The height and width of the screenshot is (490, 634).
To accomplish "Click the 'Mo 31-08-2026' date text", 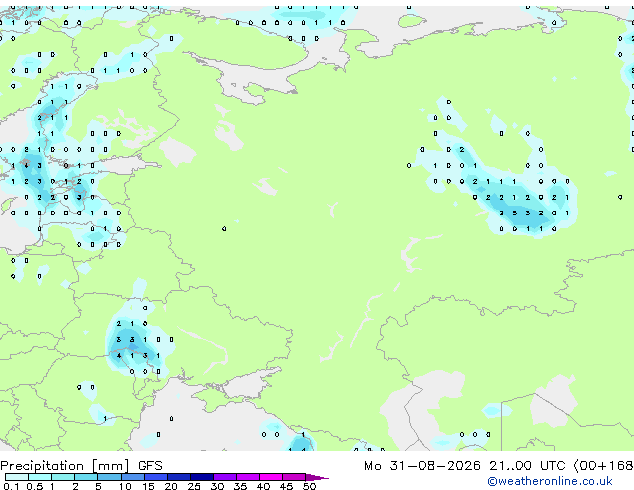I will point(422,466).
